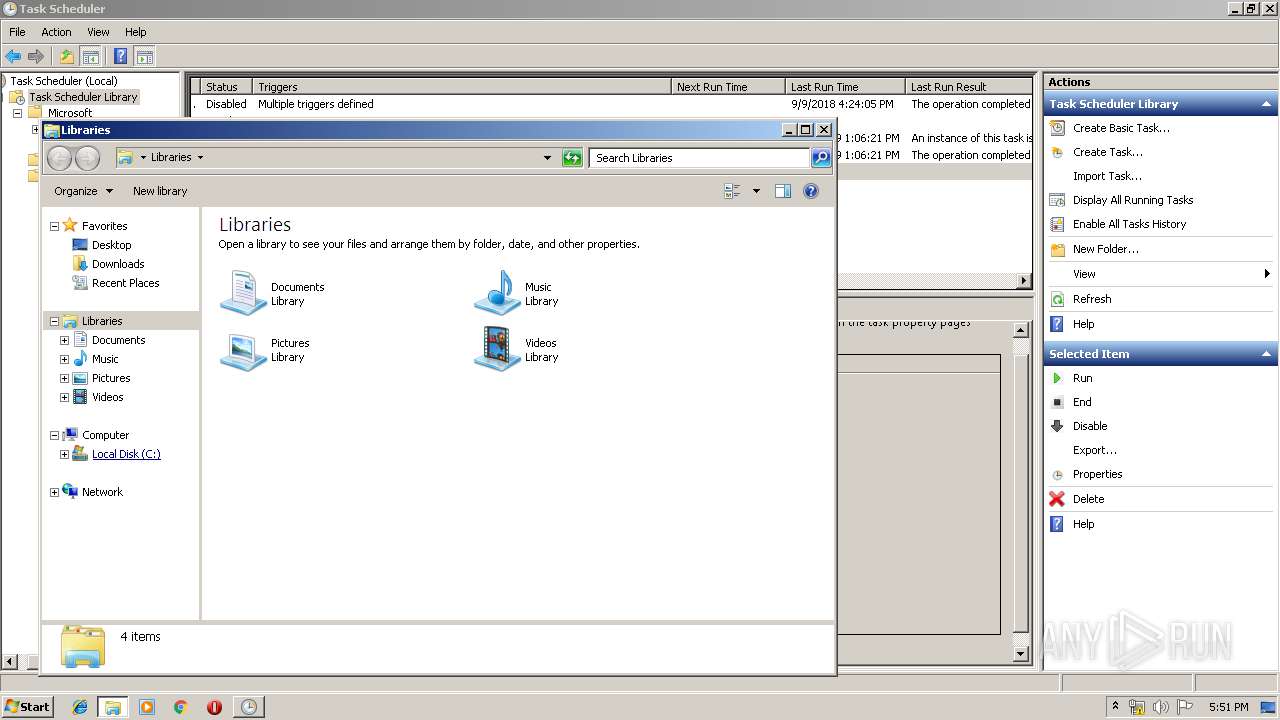Click the Libraries window help icon
The width and height of the screenshot is (1280, 720).
811,191
